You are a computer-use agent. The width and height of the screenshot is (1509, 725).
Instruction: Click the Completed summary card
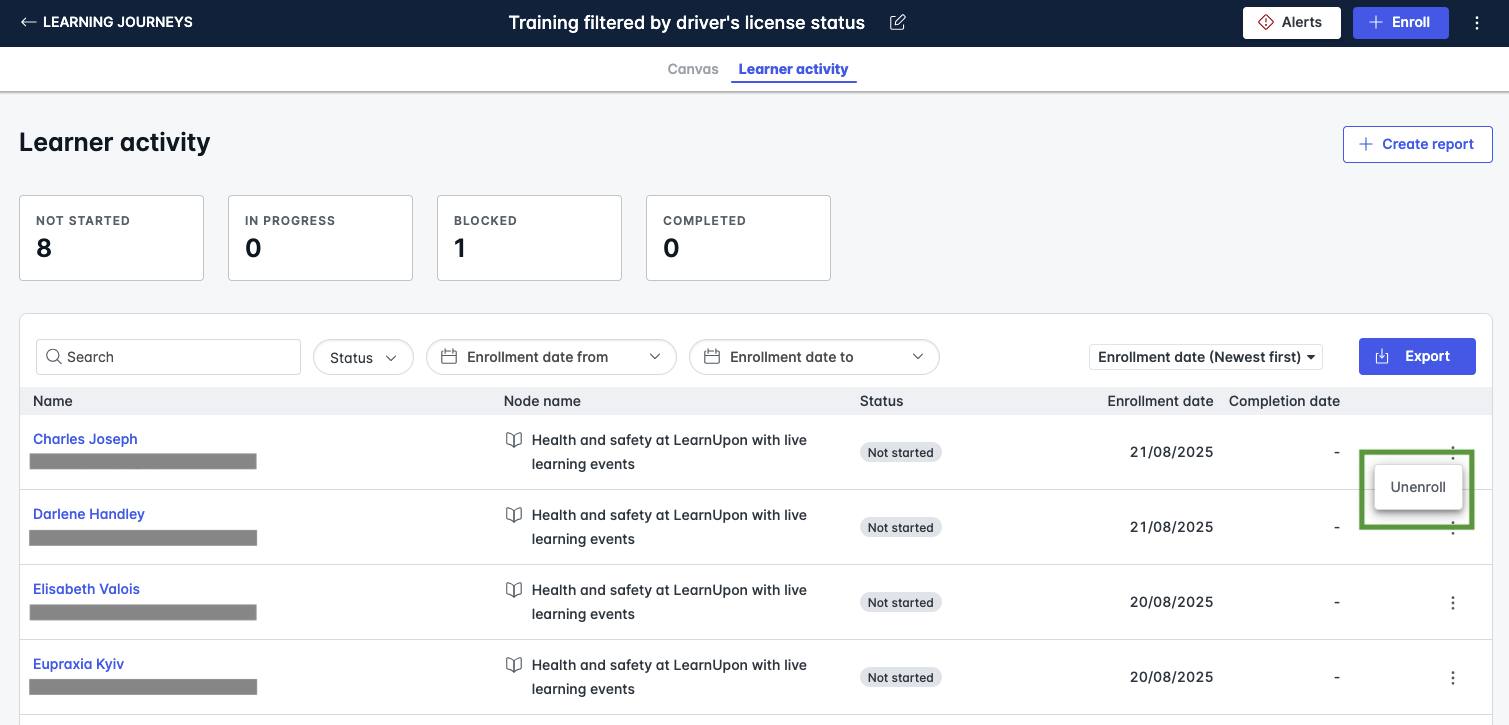[x=738, y=238]
